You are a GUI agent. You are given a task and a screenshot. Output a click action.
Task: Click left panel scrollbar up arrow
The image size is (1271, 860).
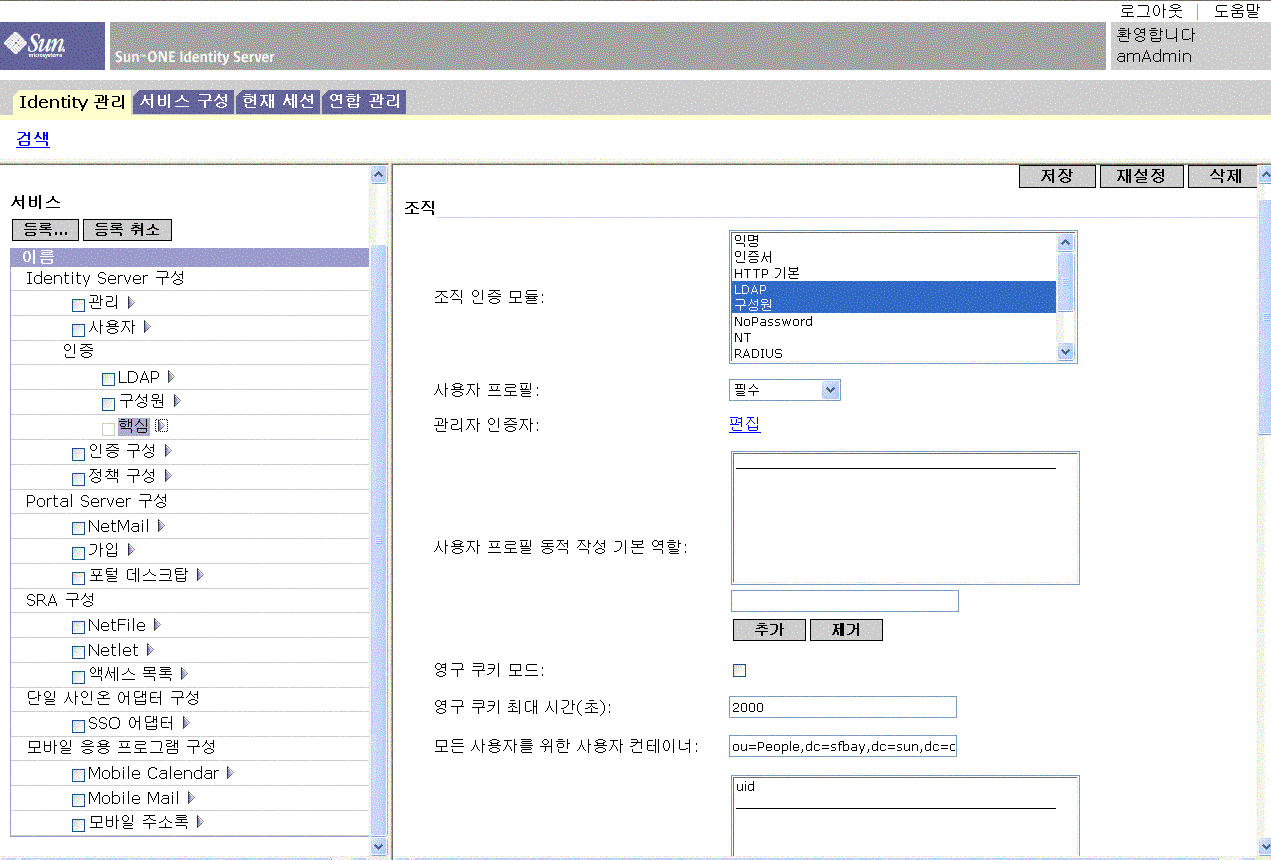coord(378,175)
